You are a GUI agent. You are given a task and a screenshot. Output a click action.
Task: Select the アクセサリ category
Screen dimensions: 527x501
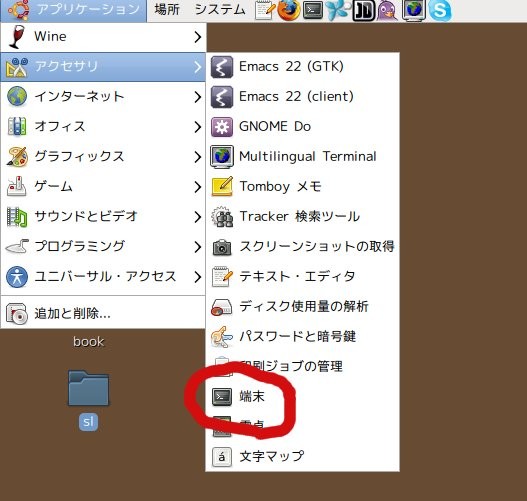(103, 67)
